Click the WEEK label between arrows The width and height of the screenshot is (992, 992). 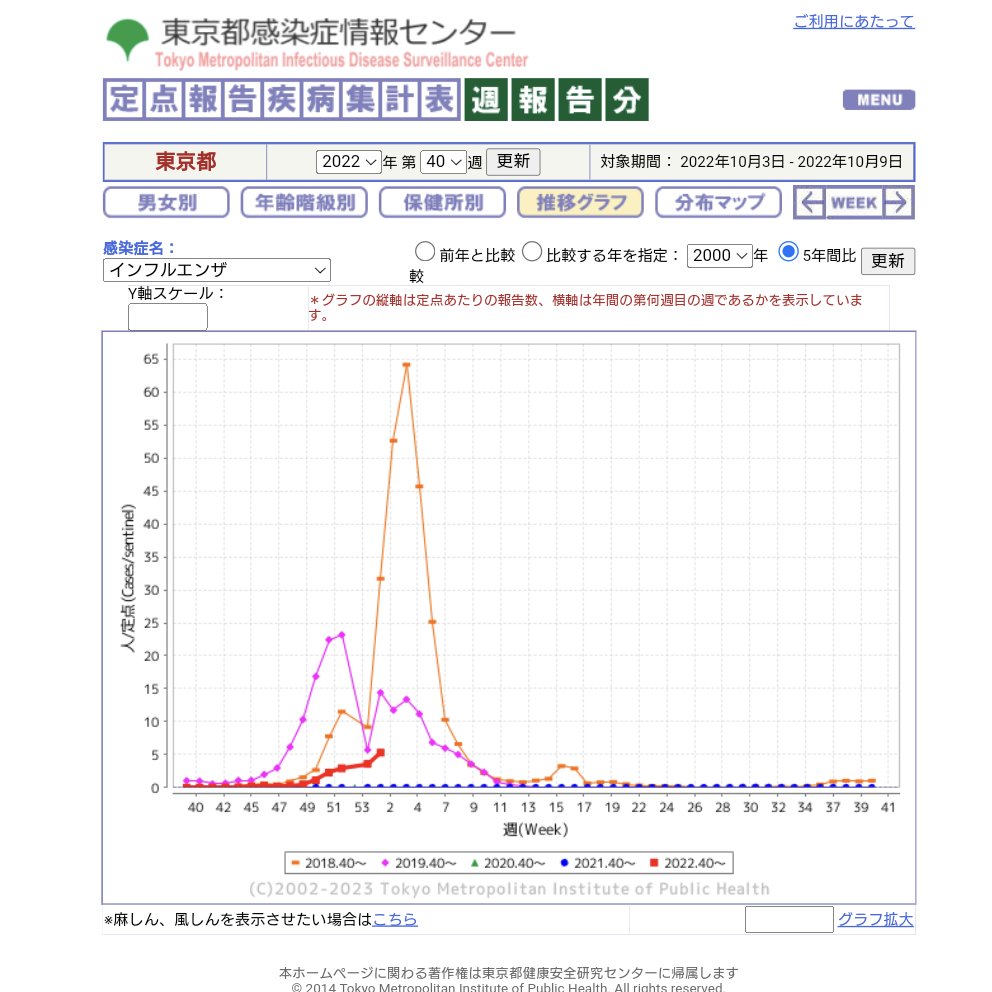tap(854, 203)
